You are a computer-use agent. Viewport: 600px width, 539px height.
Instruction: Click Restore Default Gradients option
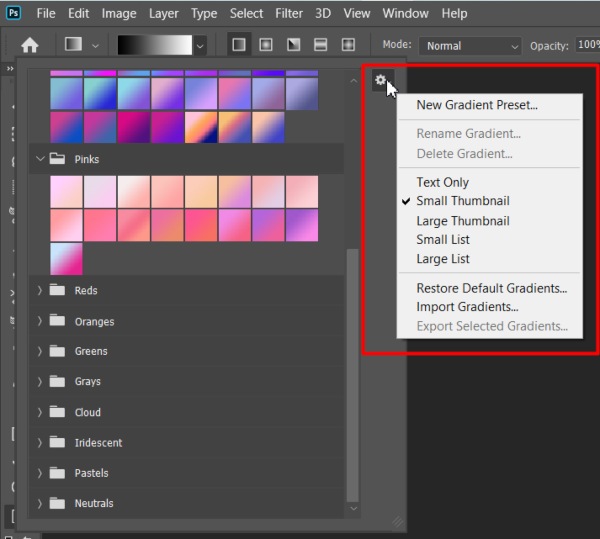pos(491,288)
